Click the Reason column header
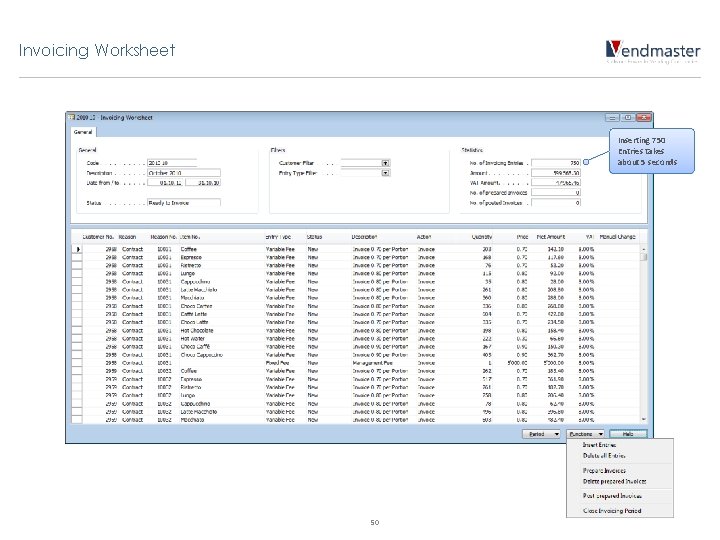Image resolution: width=720 pixels, height=540 pixels. coord(127,237)
